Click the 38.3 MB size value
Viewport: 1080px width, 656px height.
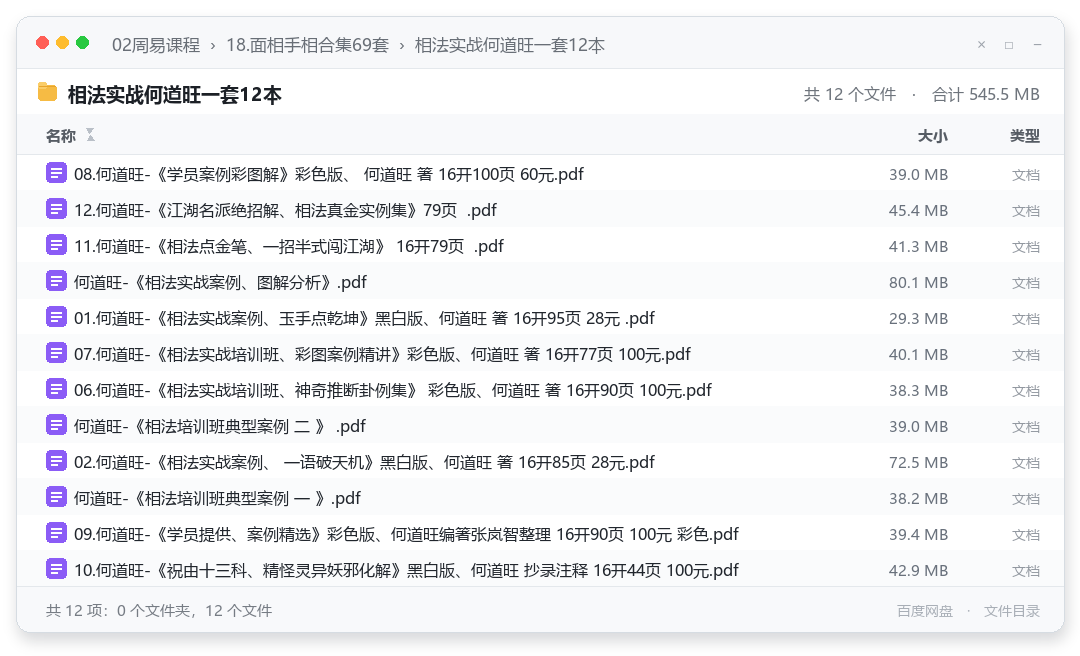coord(918,390)
